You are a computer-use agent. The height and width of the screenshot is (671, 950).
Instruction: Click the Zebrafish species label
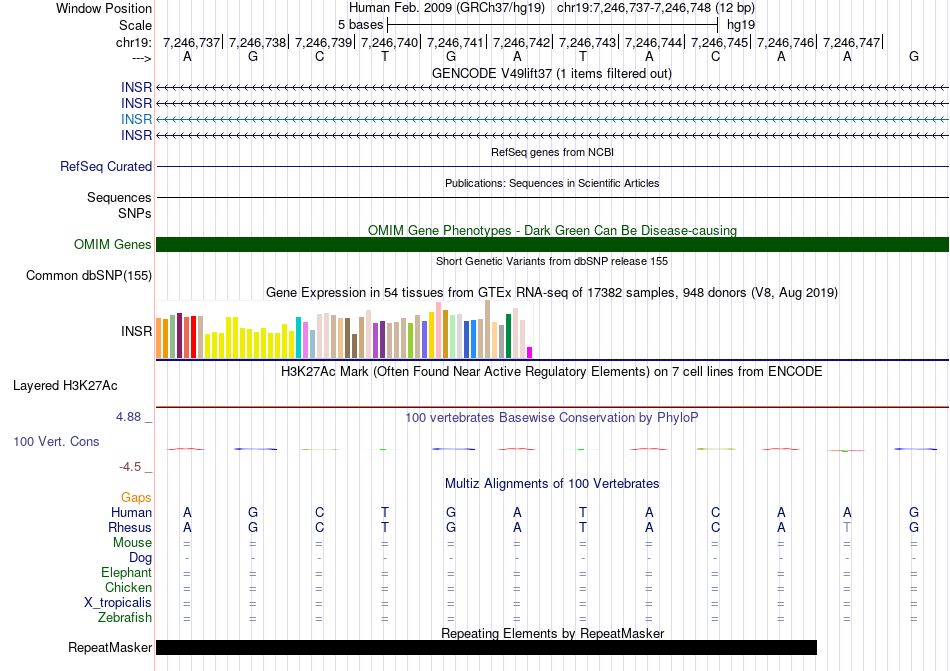point(124,618)
